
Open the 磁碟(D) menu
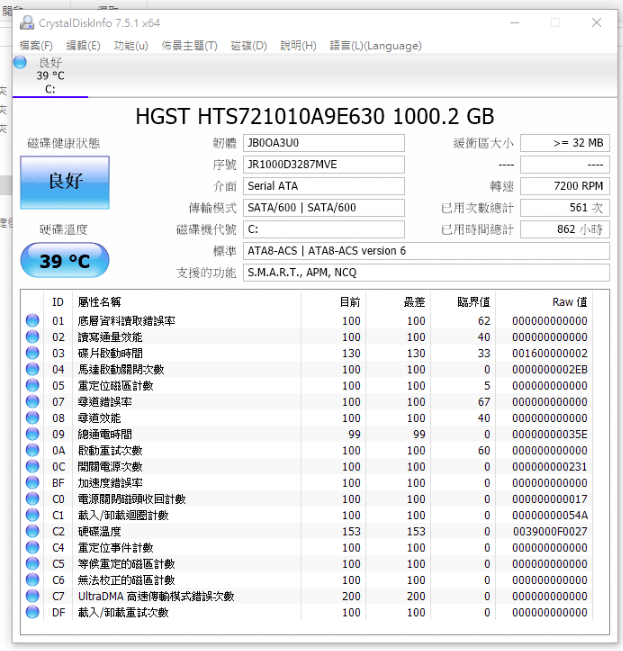click(249, 45)
